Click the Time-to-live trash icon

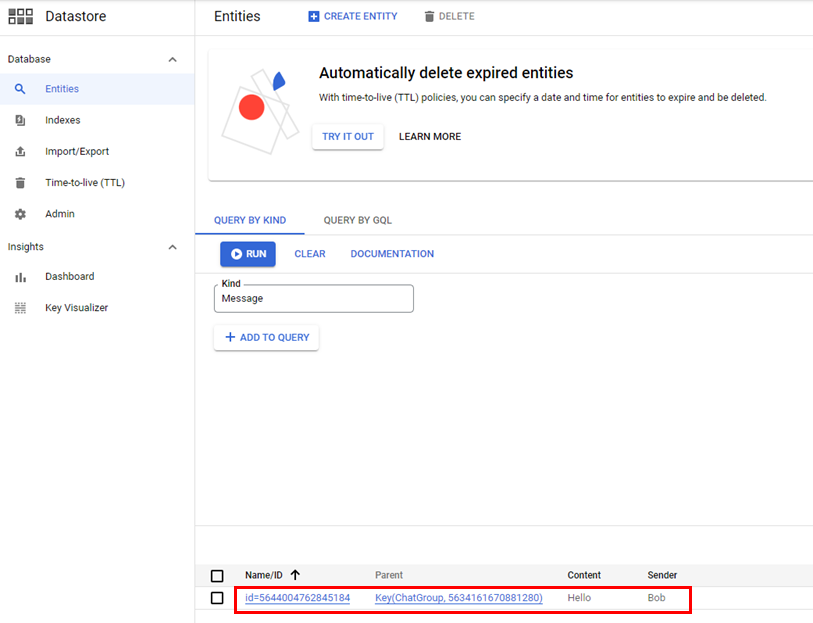pyautogui.click(x=20, y=183)
